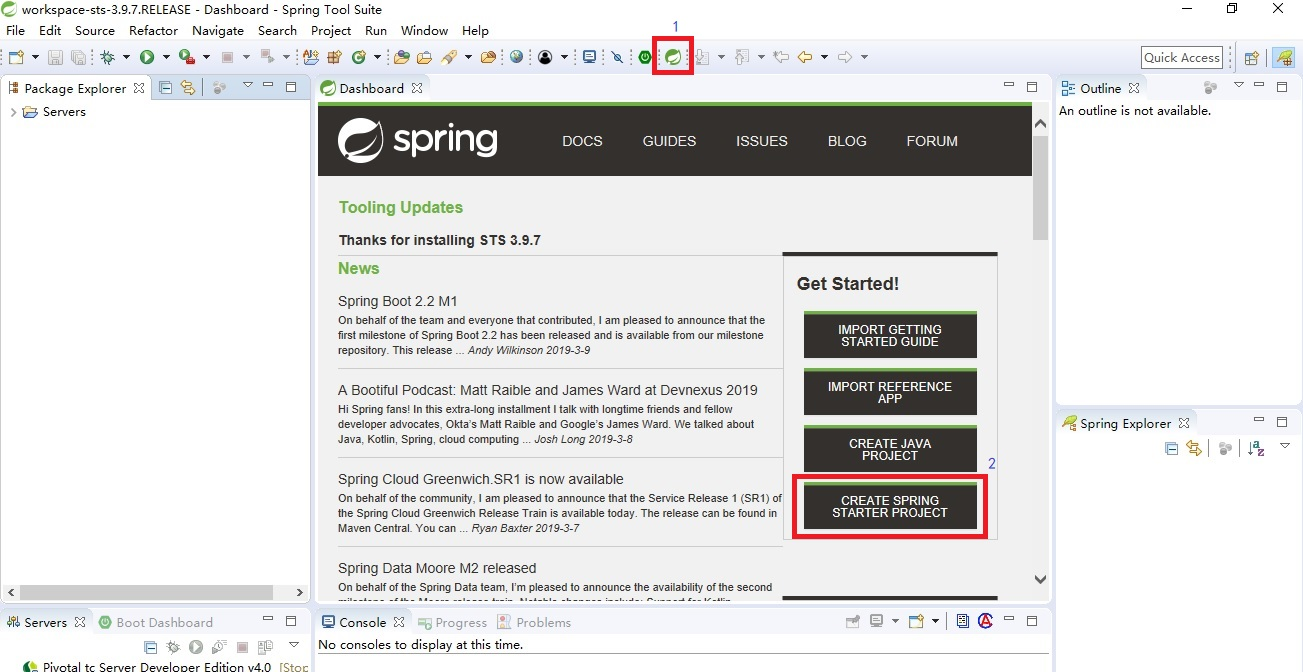Viewport: 1303px width, 672px height.
Task: Close the Dashboard tab
Action: point(417,88)
